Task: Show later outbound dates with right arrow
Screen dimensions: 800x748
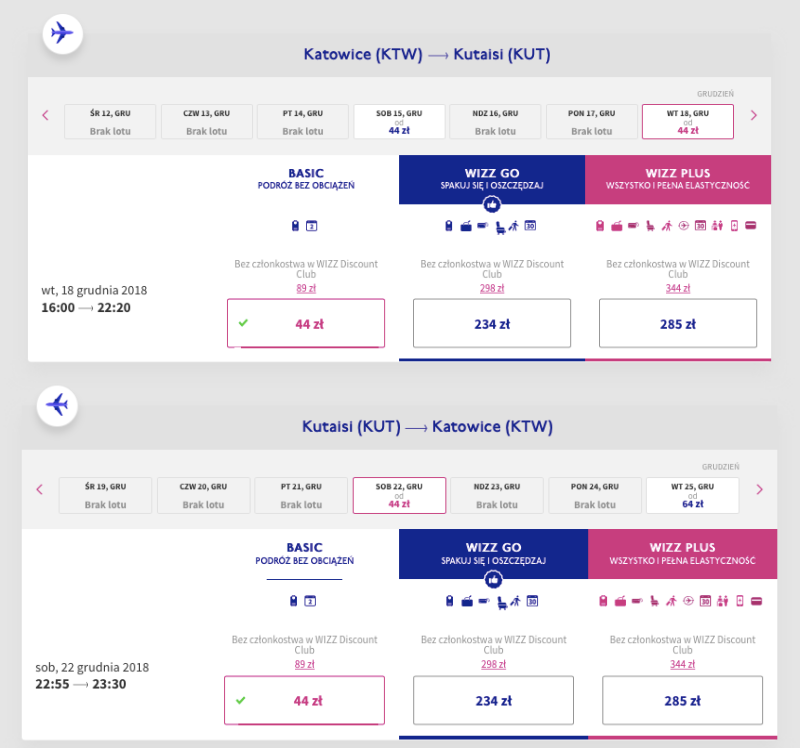Action: (754, 115)
